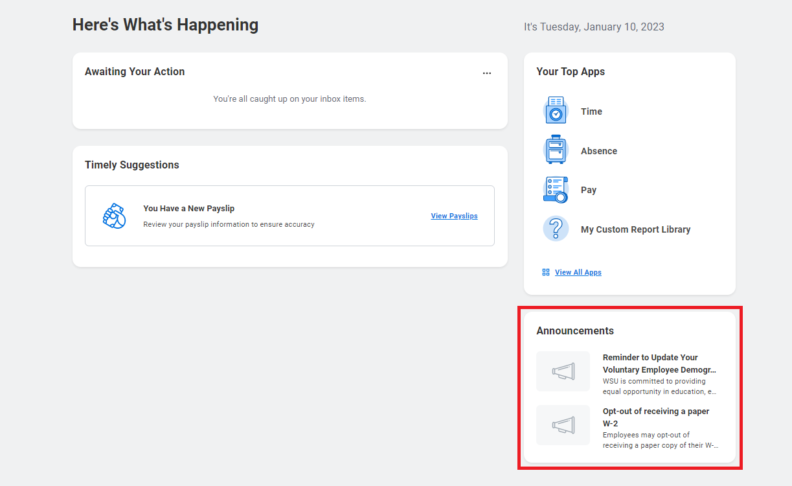Click the View All Apps link text
The image size is (792, 486).
(x=578, y=272)
